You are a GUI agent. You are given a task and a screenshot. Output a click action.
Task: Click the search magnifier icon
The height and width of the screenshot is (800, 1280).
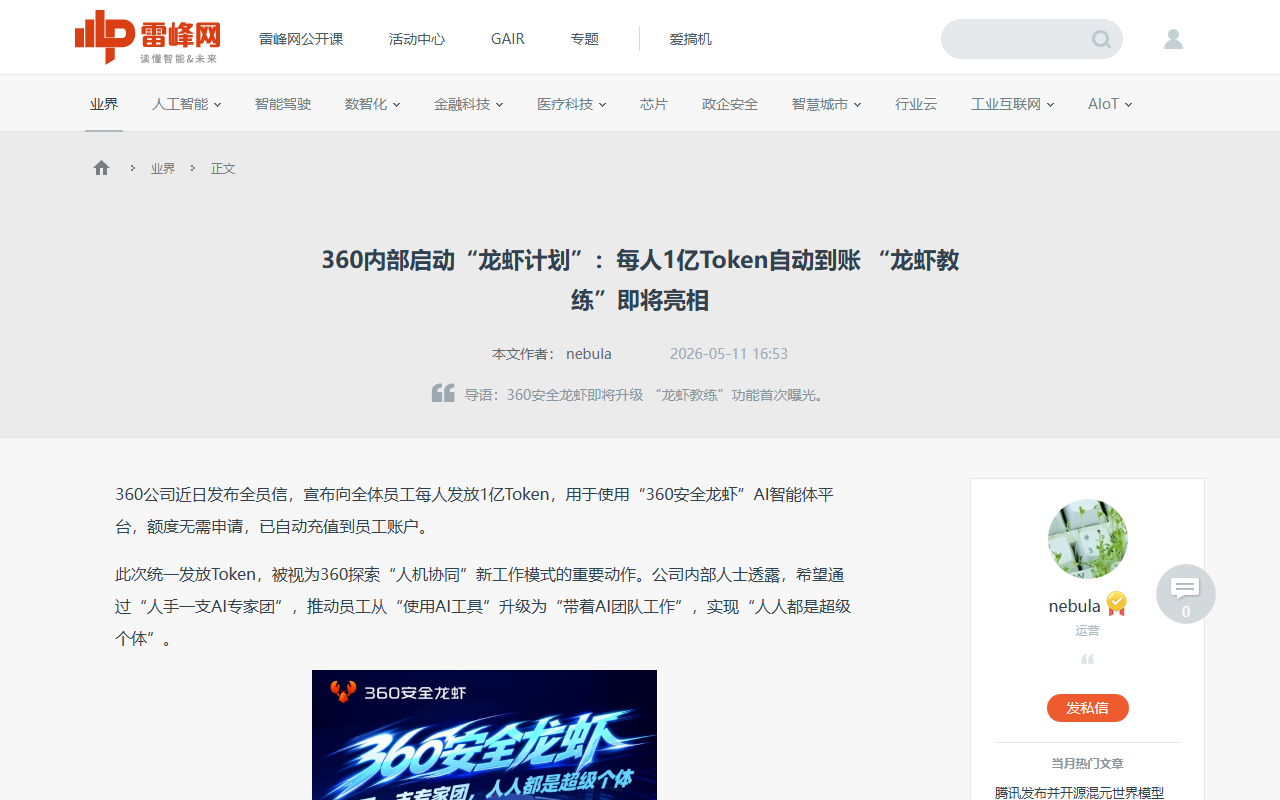1101,39
